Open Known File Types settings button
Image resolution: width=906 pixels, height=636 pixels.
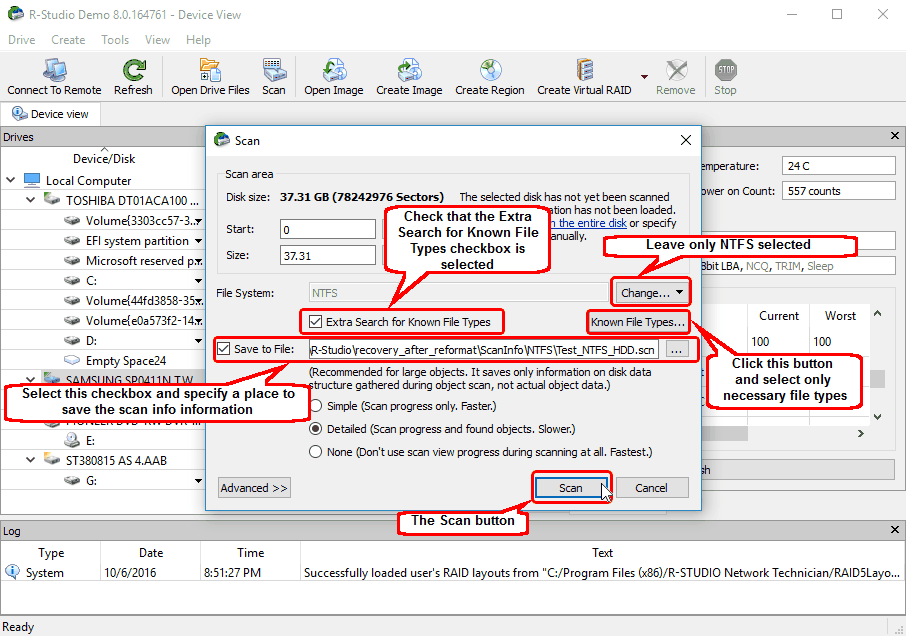tap(638, 322)
